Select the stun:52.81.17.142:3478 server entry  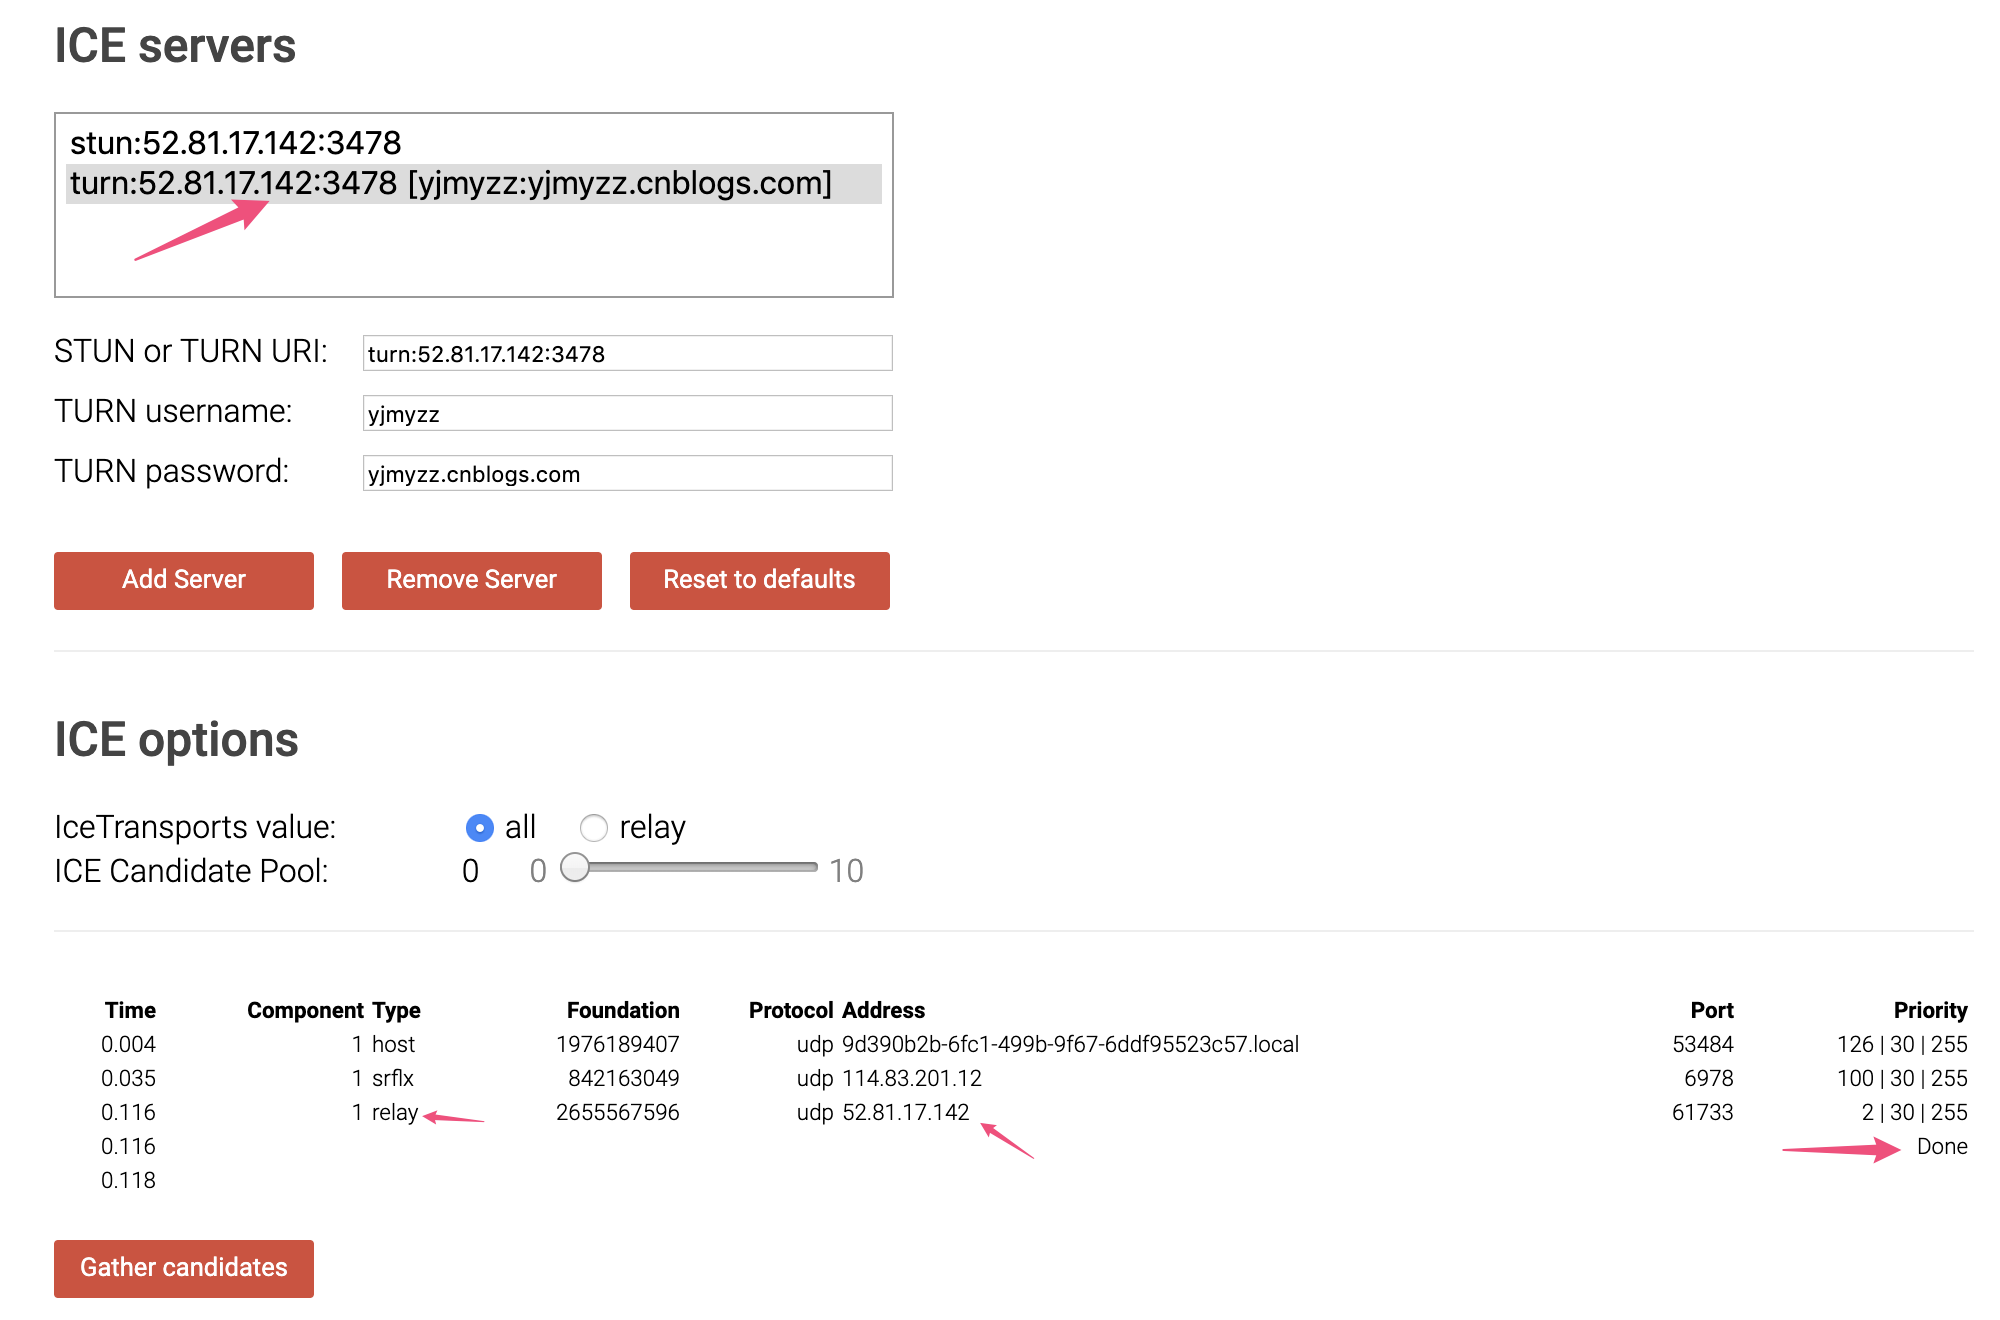tap(236, 143)
